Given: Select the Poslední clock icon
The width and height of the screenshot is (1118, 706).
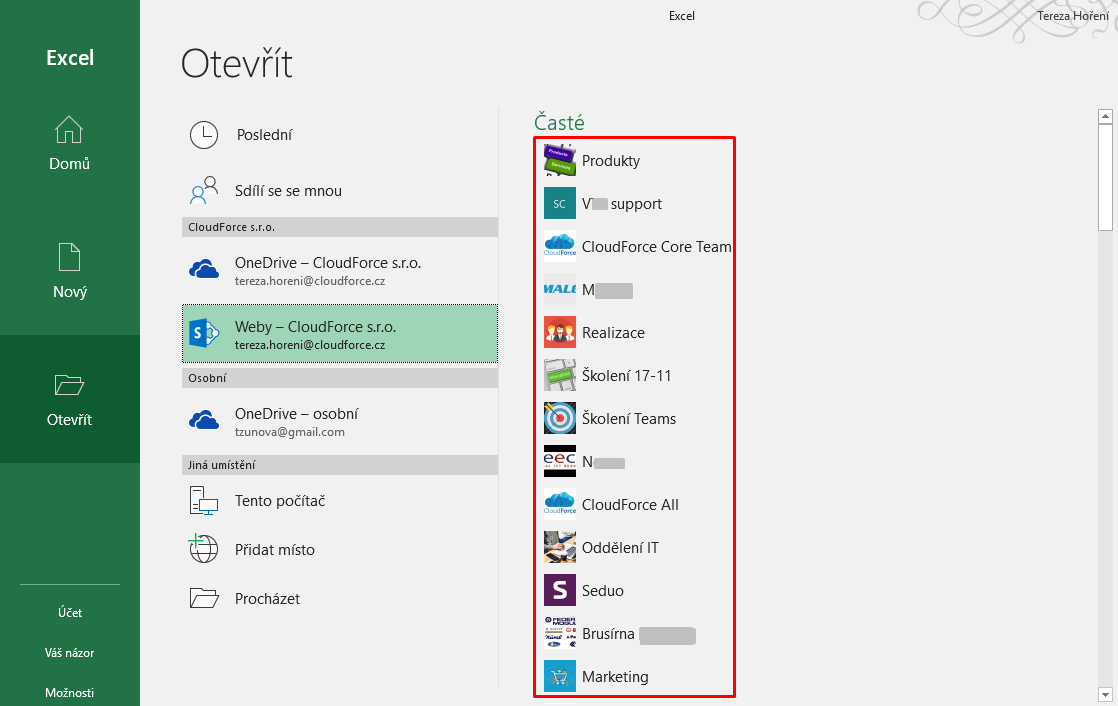Looking at the screenshot, I should 204,135.
